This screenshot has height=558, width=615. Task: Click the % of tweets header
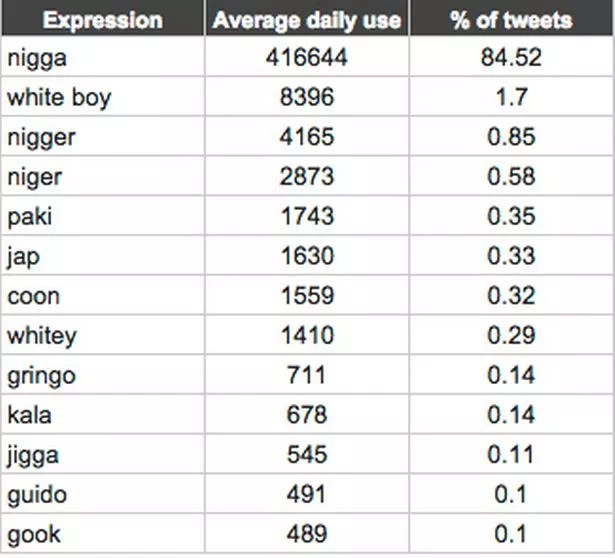pos(511,18)
